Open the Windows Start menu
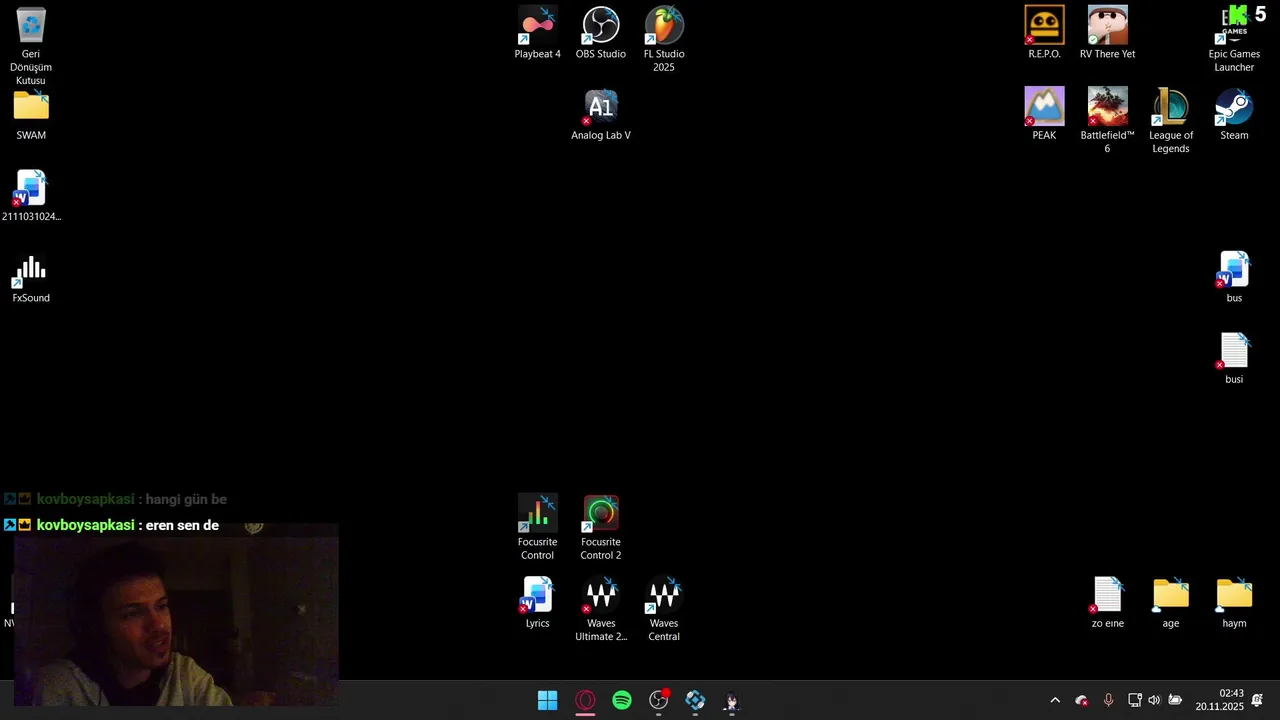Viewport: 1280px width, 720px height. pyautogui.click(x=548, y=701)
